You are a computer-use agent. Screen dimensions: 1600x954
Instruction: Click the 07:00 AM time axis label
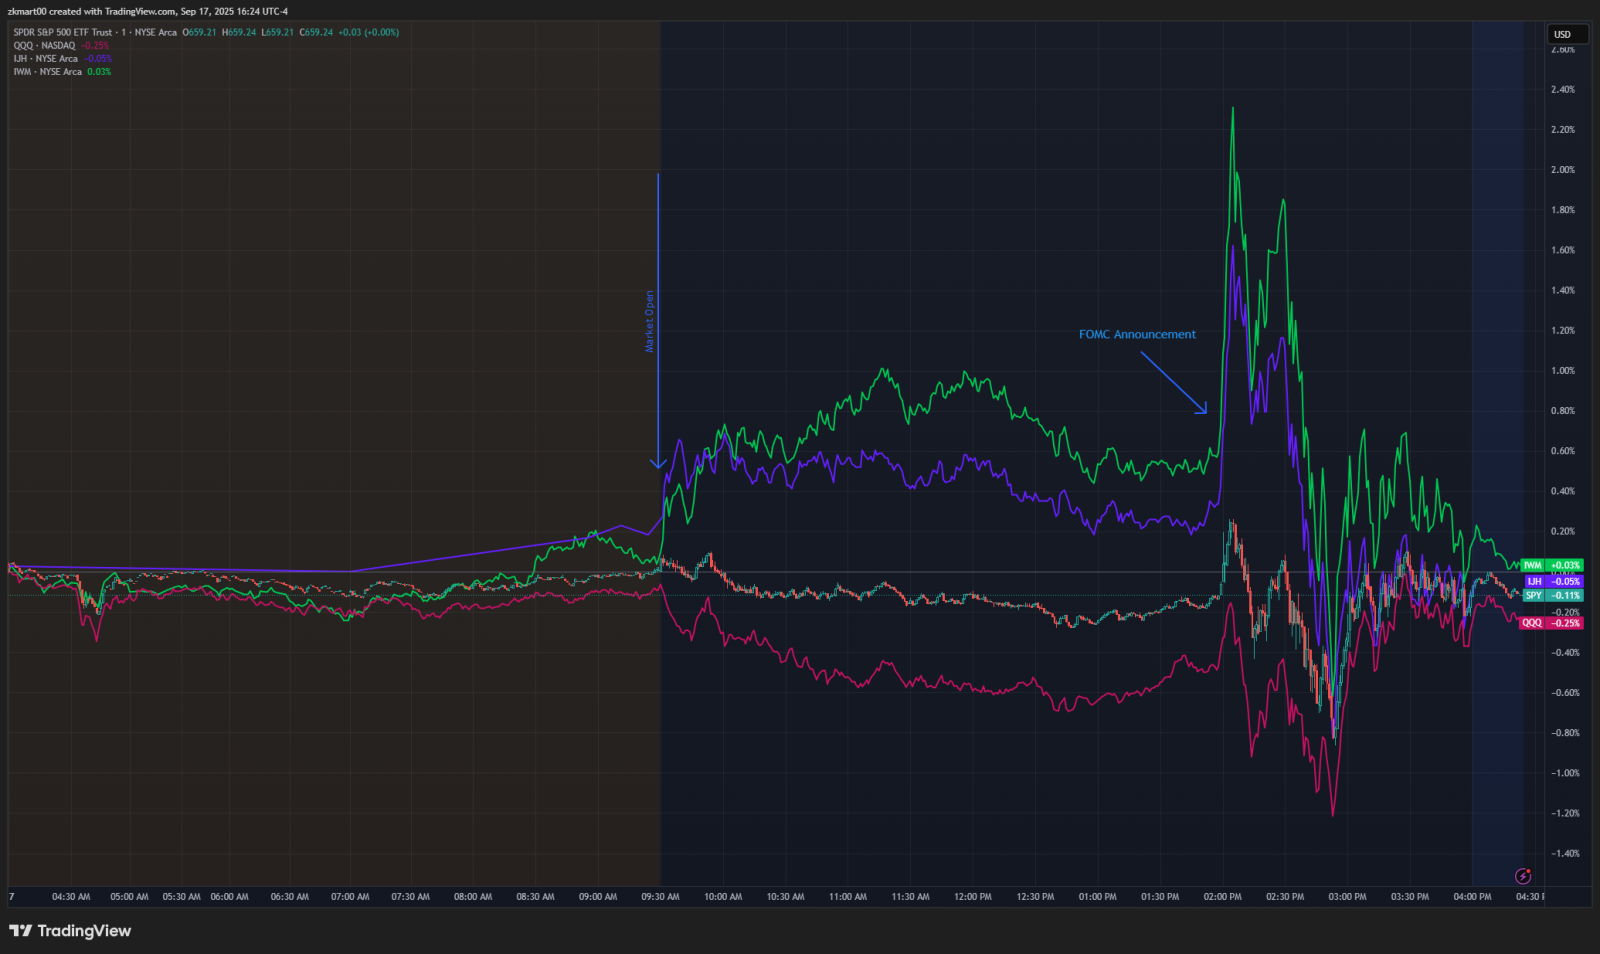coord(350,897)
